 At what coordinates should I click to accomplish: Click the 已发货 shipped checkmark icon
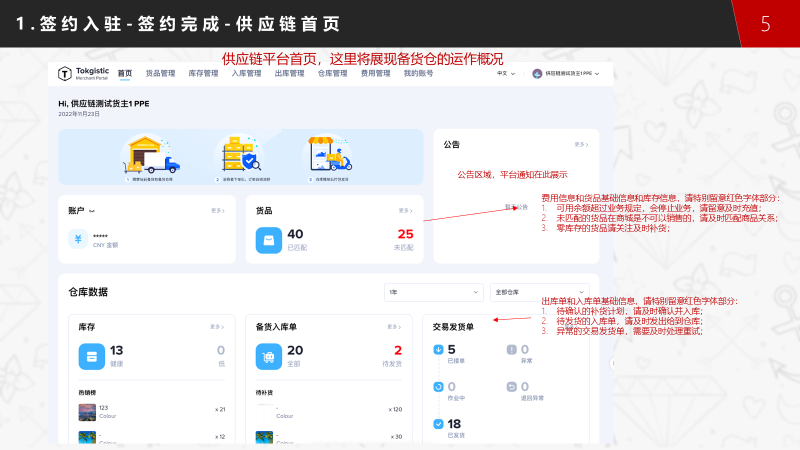(439, 424)
